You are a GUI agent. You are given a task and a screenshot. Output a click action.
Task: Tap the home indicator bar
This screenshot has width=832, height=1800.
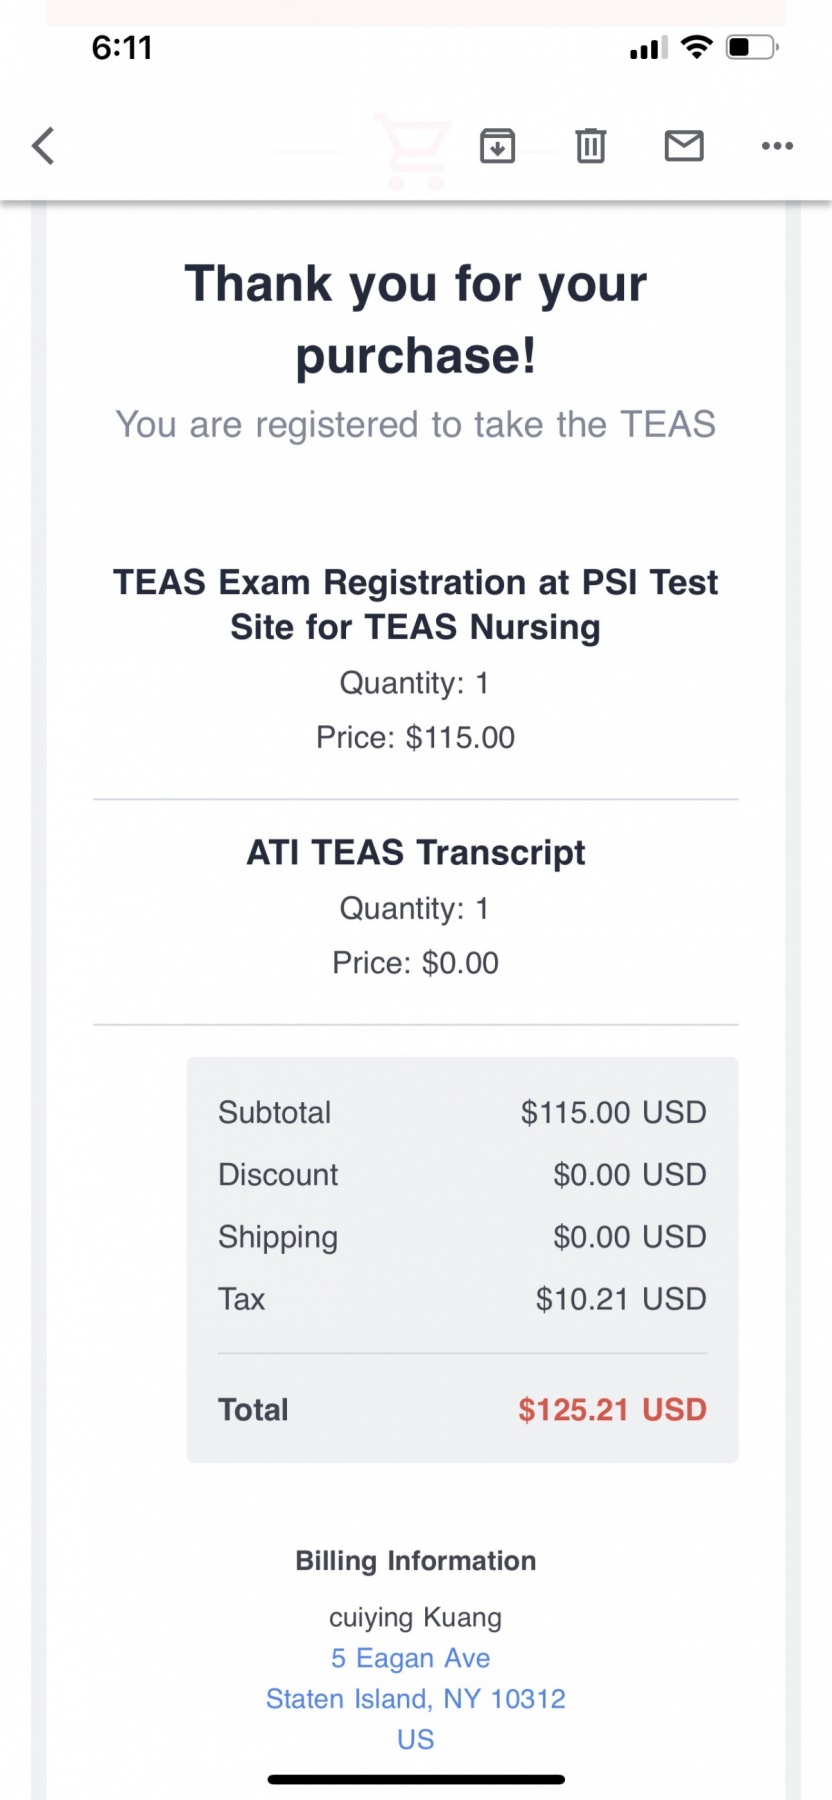tap(416, 1780)
